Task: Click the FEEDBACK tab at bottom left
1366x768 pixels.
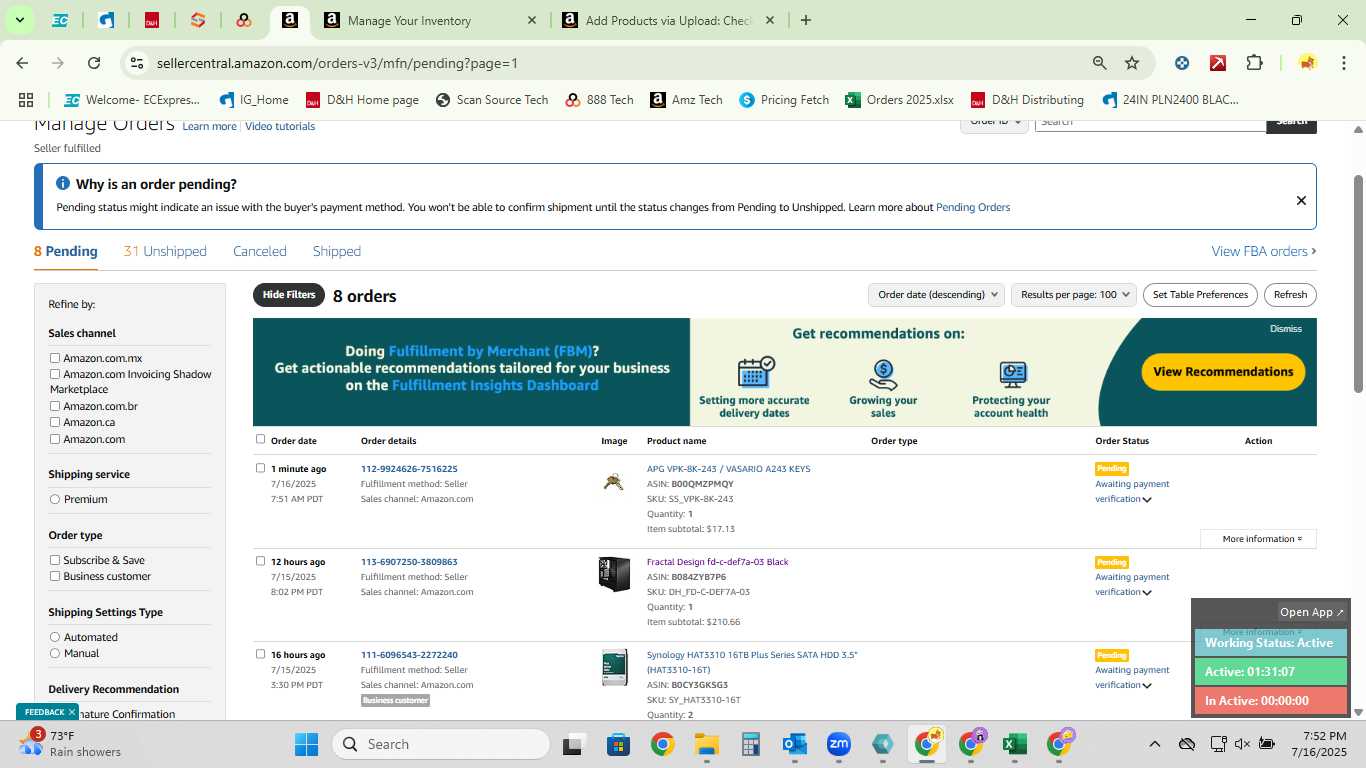Action: pyautogui.click(x=46, y=712)
